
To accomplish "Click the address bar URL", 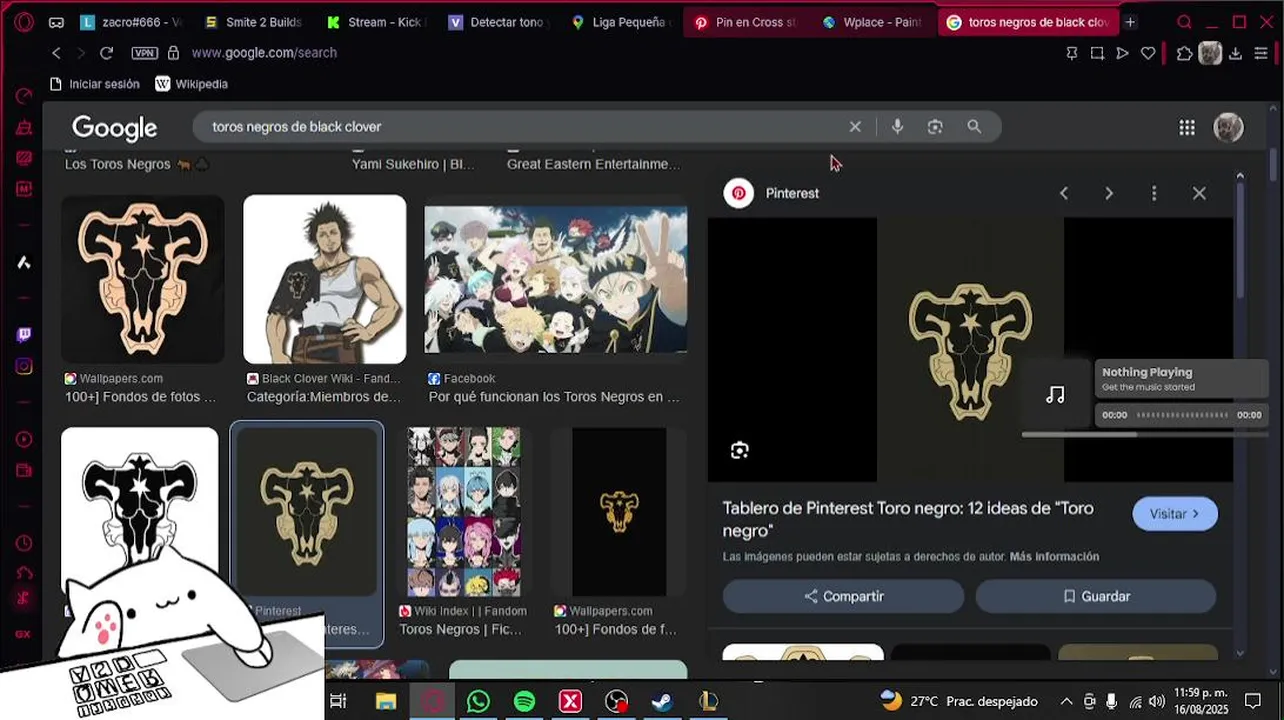I will click(x=264, y=53).
